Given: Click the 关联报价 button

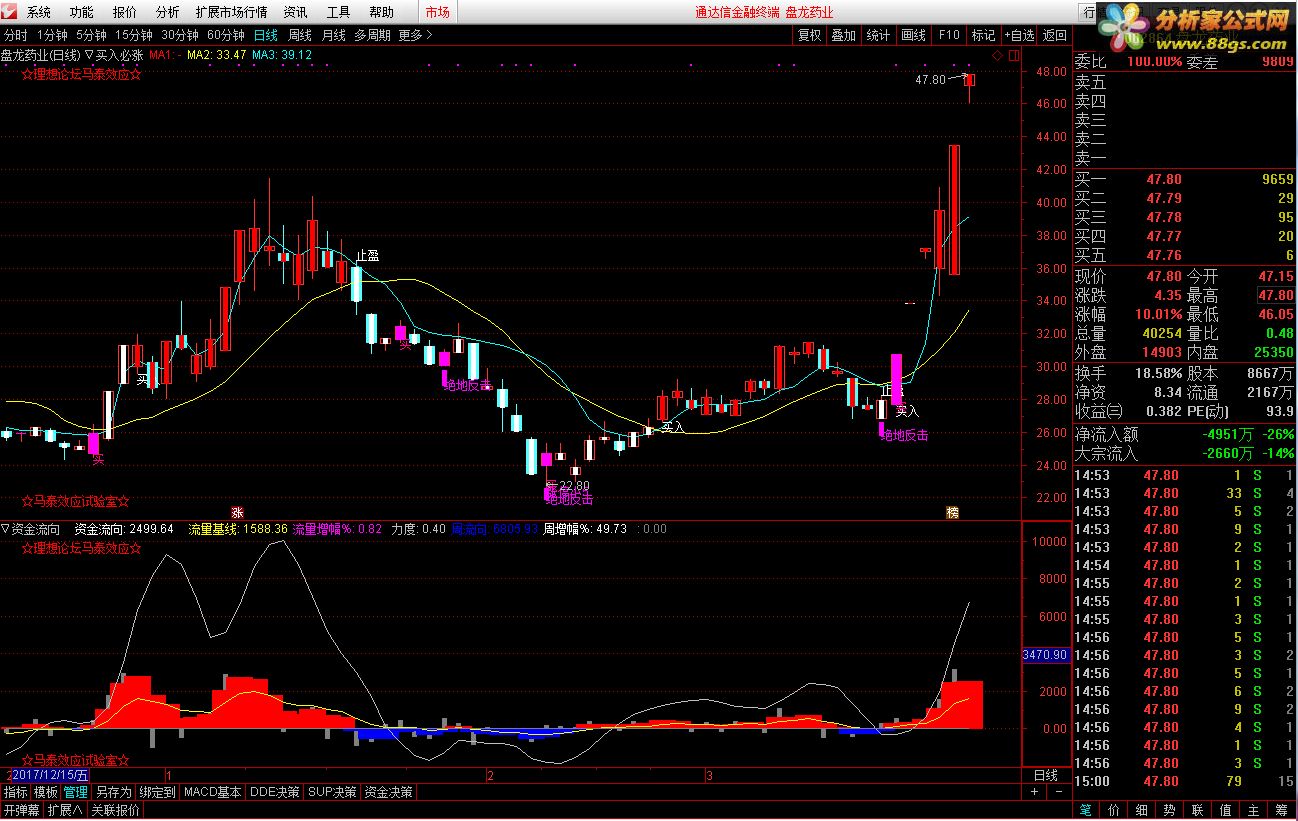Looking at the screenshot, I should (116, 810).
